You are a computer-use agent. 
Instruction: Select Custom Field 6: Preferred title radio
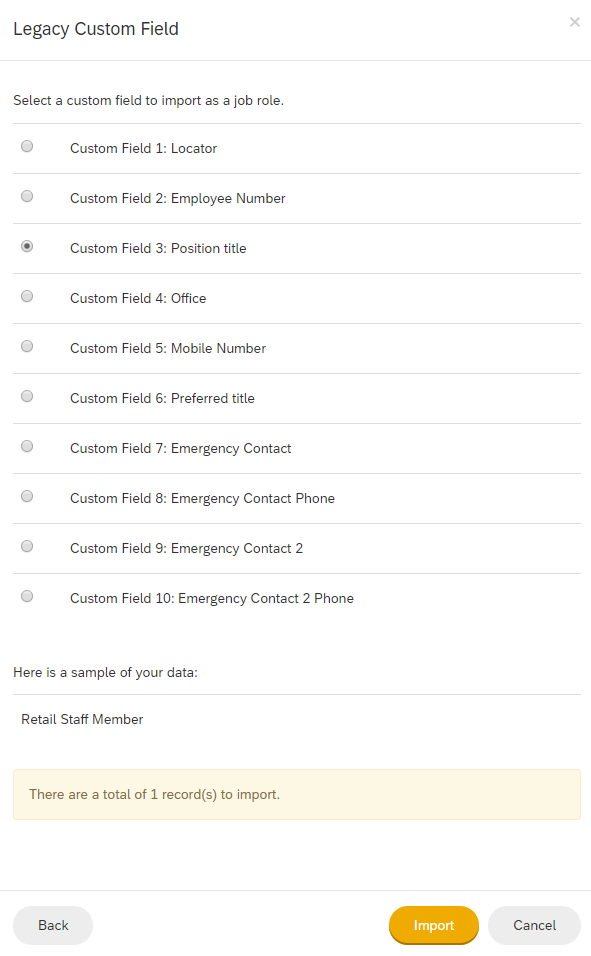(x=27, y=396)
